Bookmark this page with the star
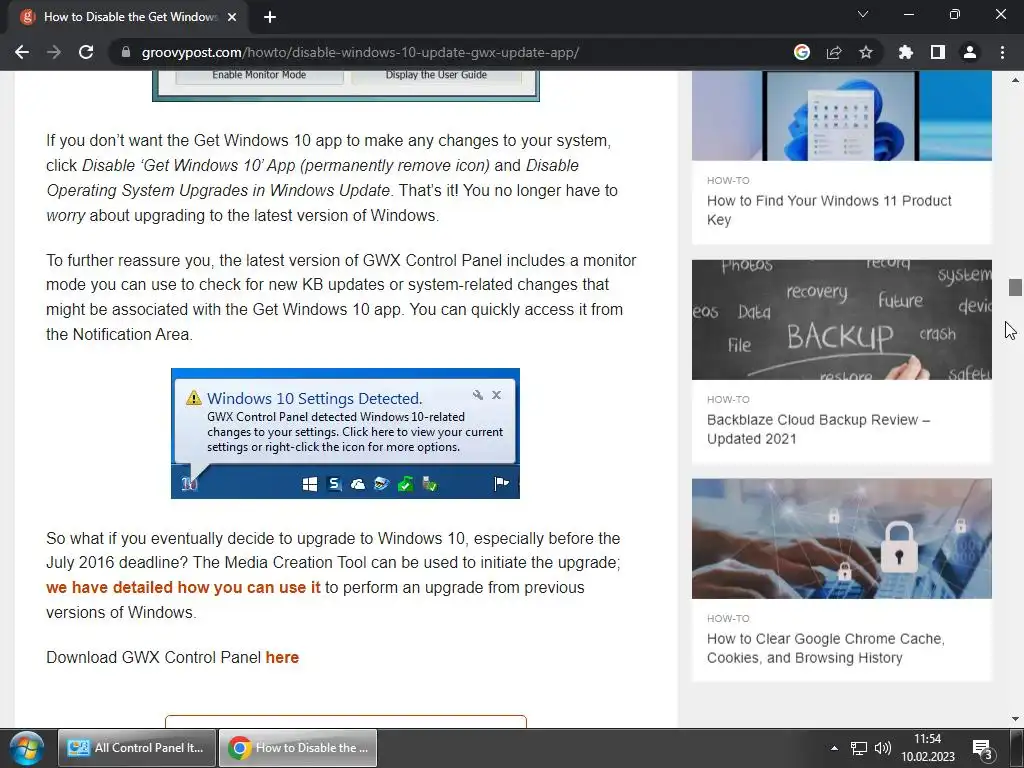 tap(866, 52)
